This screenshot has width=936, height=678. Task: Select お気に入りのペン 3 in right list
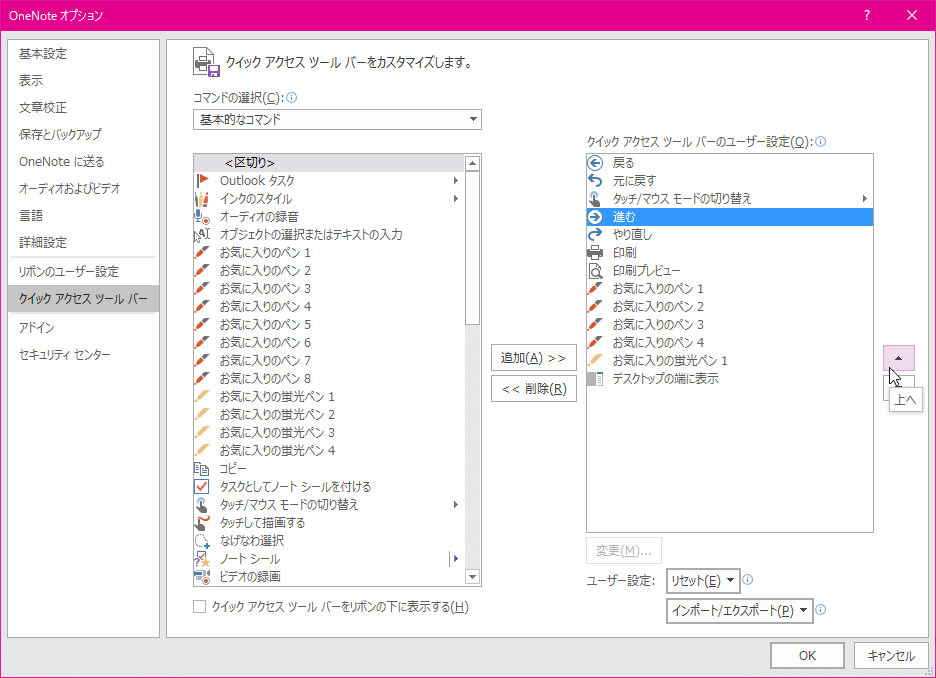729,325
